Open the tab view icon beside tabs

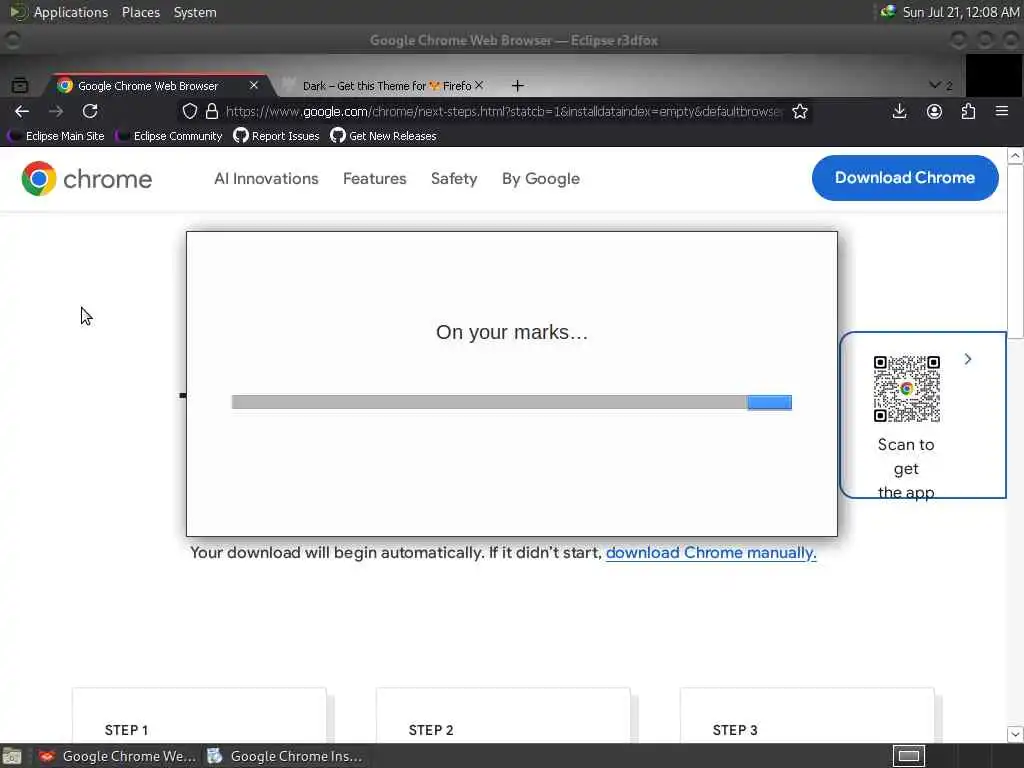pyautogui.click(x=20, y=85)
